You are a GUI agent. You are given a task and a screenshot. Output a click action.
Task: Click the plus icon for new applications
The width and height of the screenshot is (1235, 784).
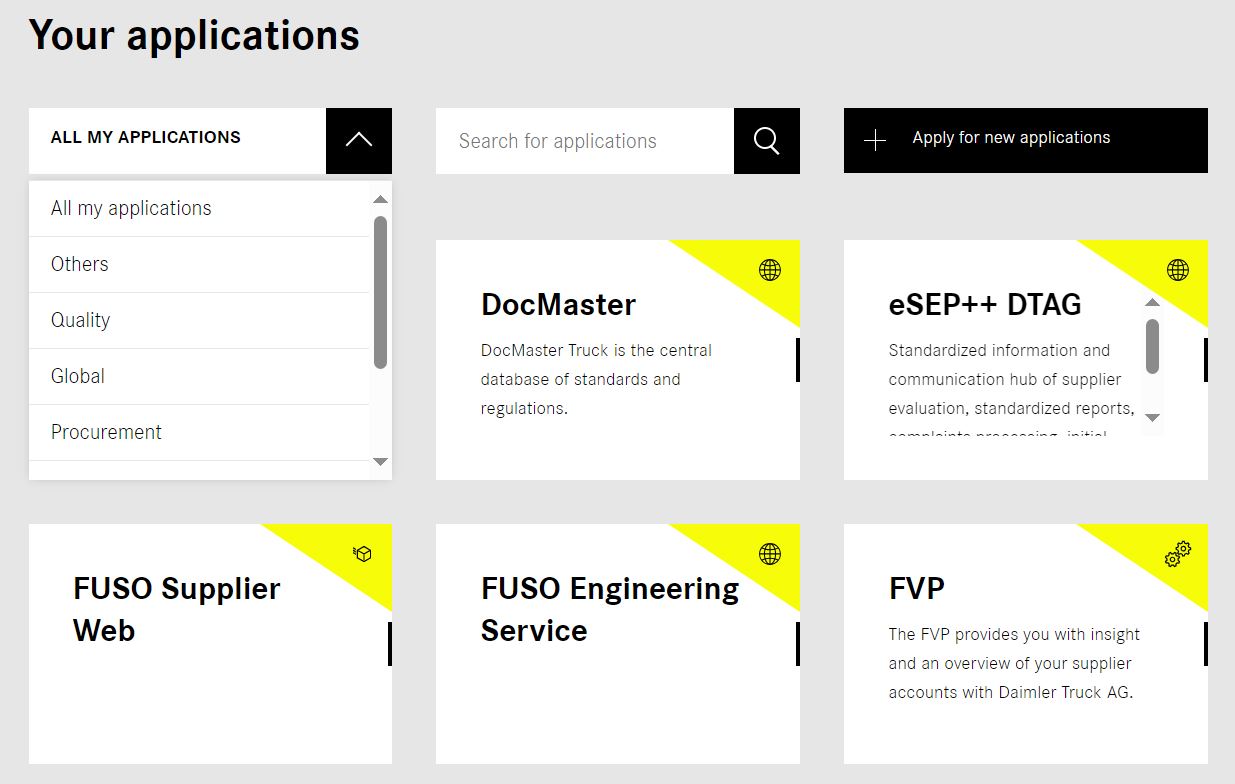(875, 141)
